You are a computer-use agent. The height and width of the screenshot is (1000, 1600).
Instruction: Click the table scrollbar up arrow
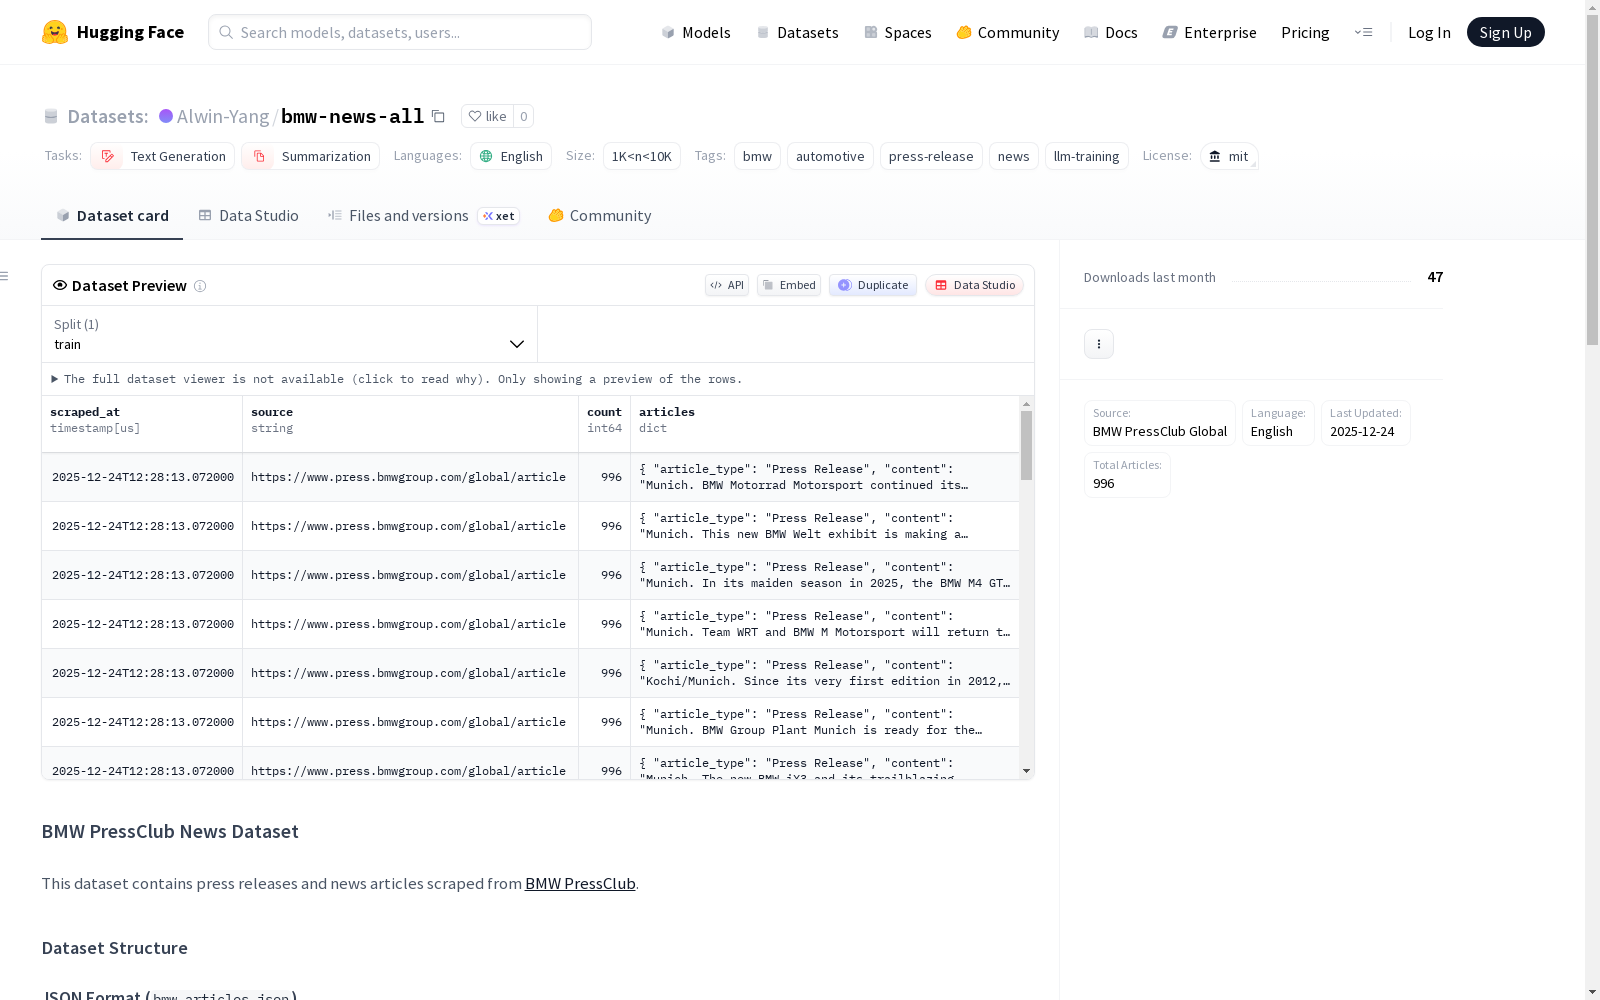[x=1026, y=404]
